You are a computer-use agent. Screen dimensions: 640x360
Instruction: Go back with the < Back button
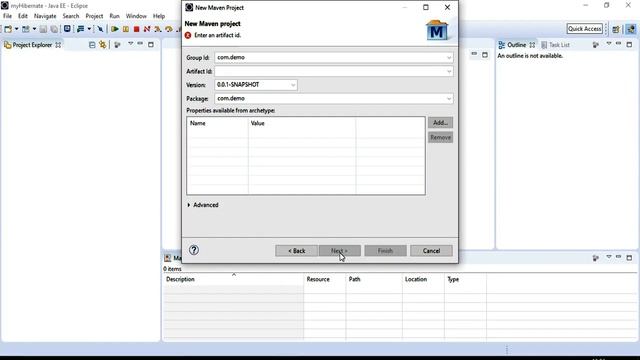pos(296,251)
